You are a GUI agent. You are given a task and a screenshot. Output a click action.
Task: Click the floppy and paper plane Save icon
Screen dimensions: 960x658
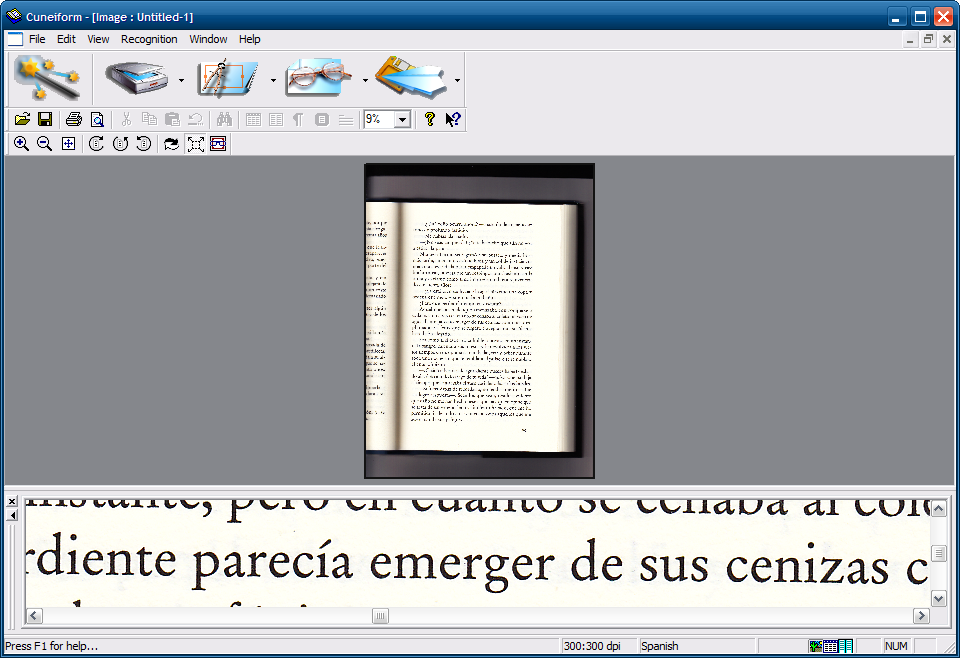[410, 78]
